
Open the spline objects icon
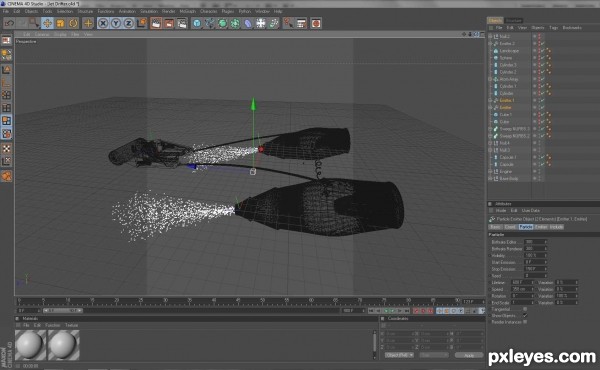(210, 23)
